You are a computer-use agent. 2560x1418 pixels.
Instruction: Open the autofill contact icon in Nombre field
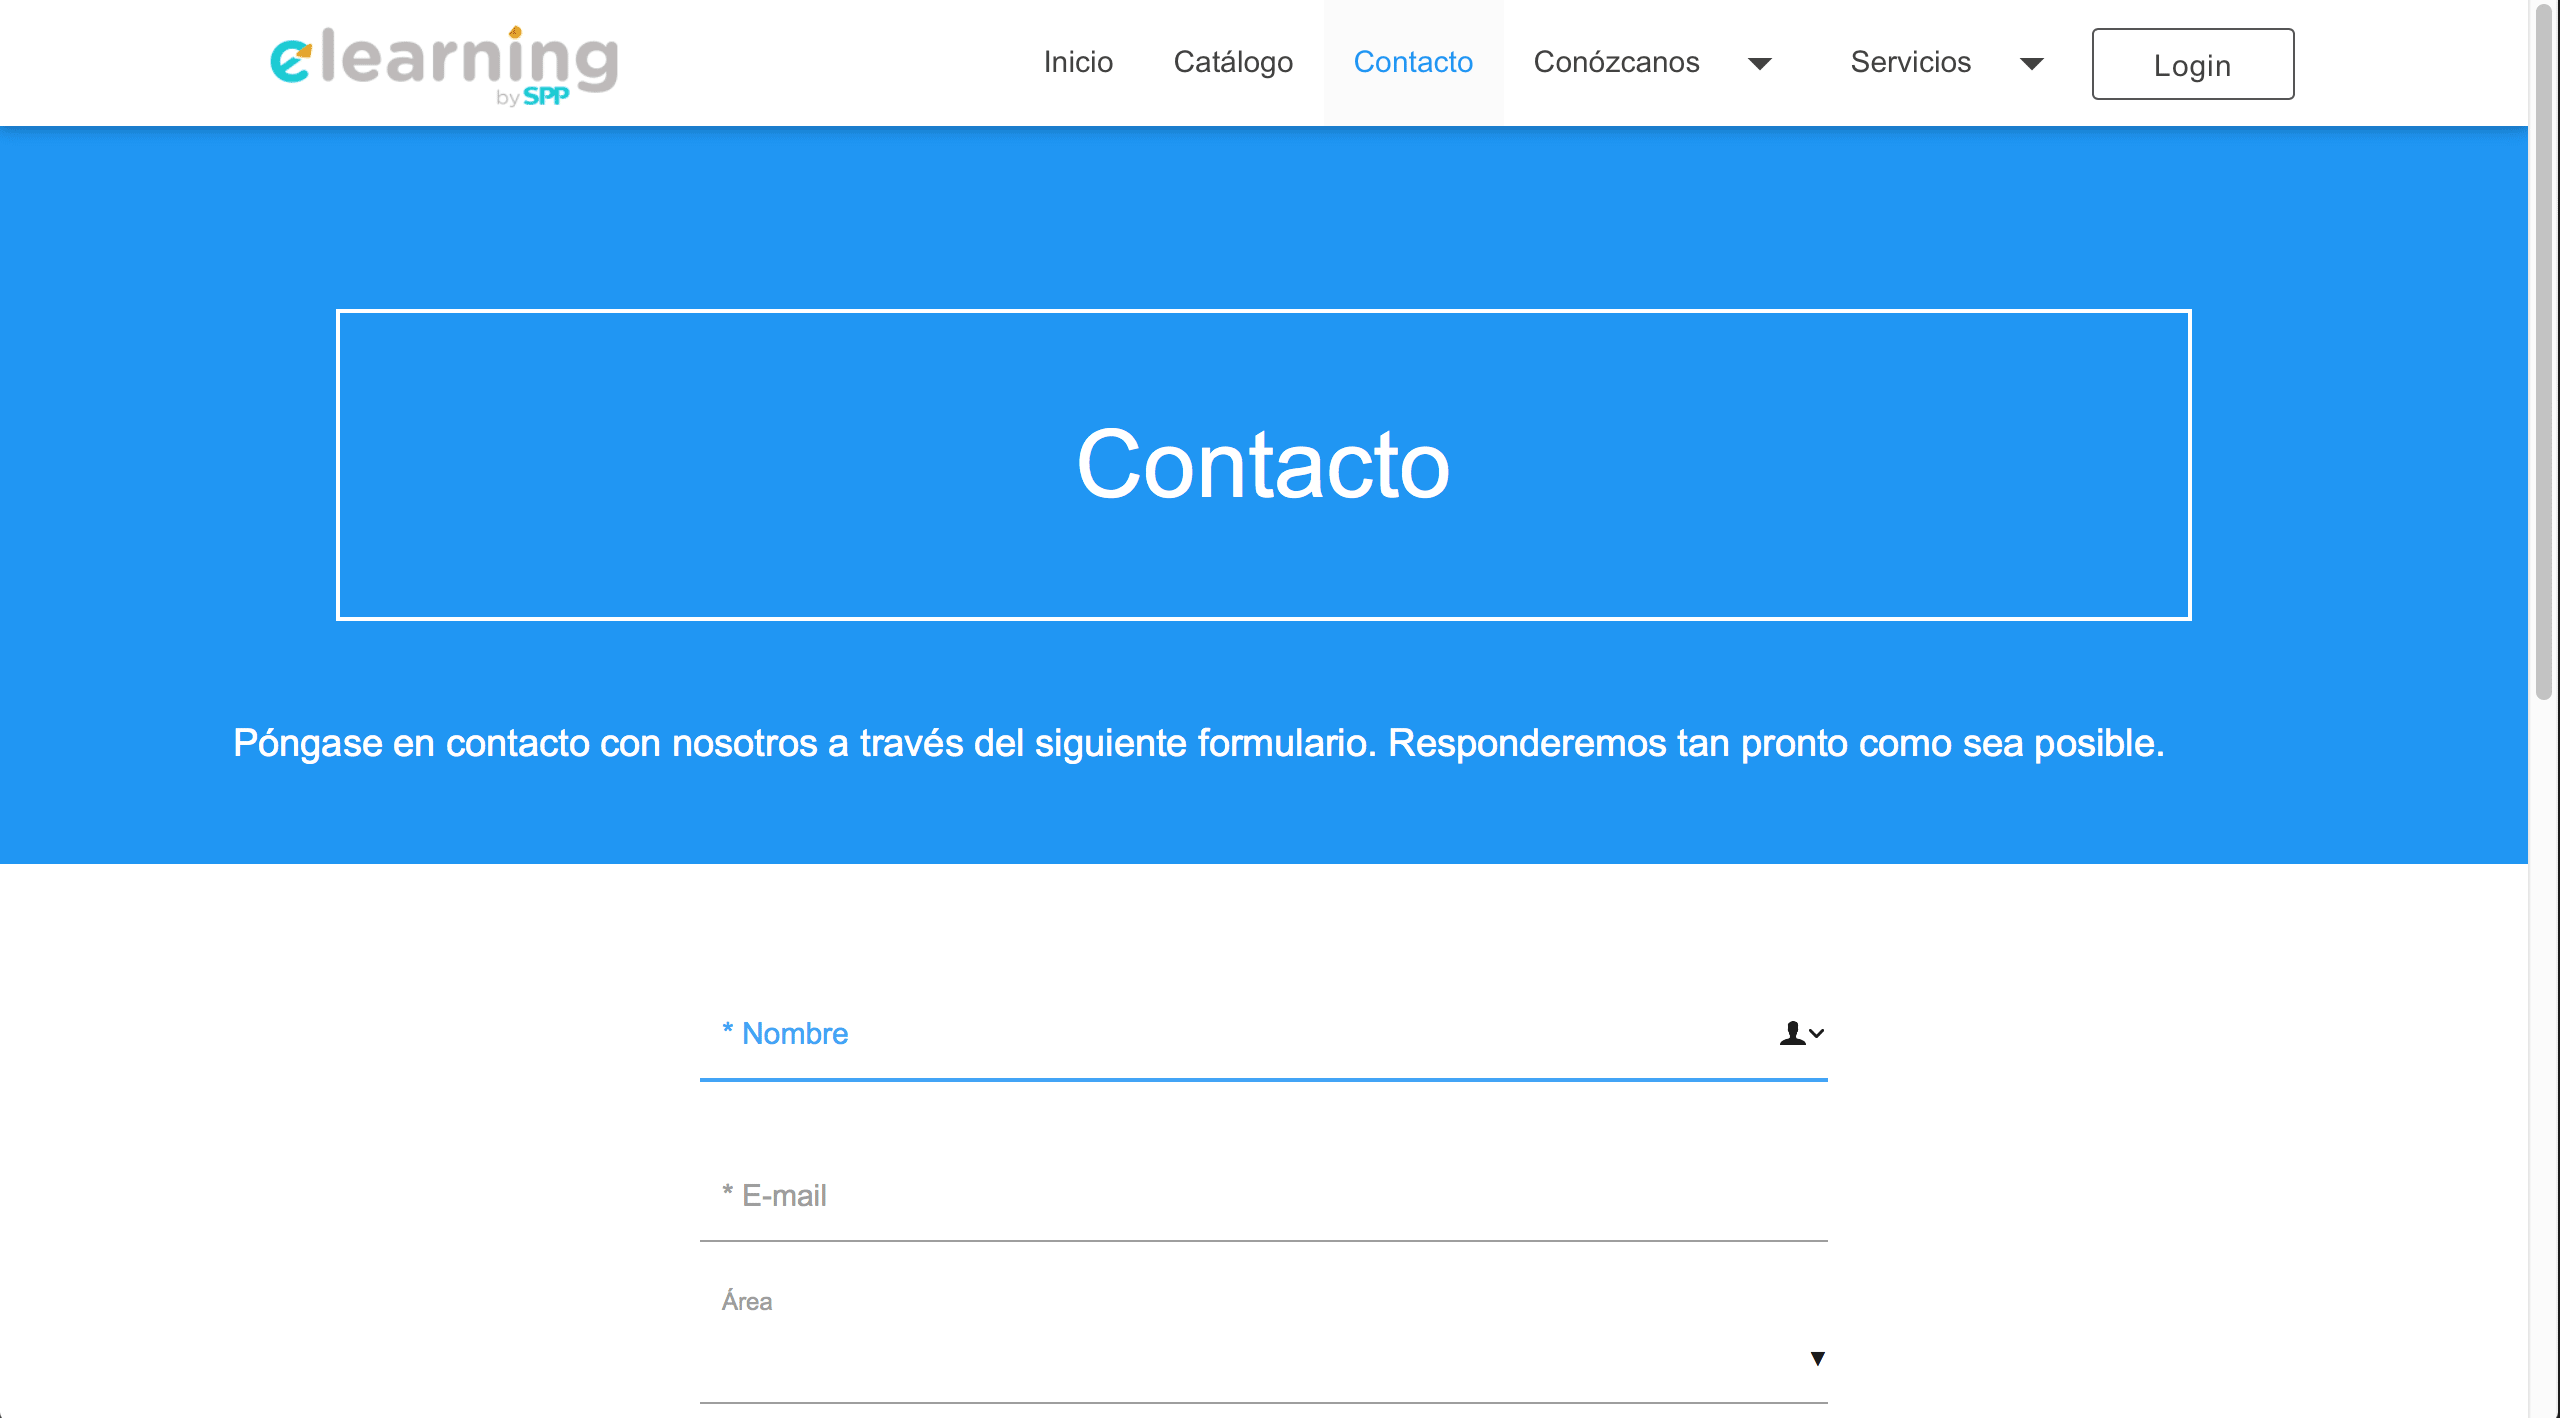pyautogui.click(x=1801, y=1033)
